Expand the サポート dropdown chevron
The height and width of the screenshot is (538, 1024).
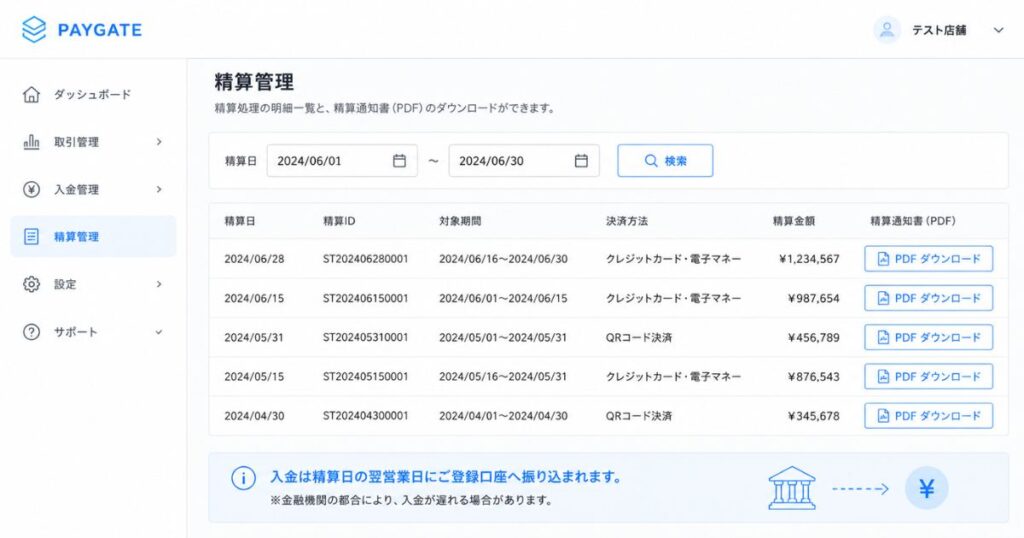[x=159, y=332]
